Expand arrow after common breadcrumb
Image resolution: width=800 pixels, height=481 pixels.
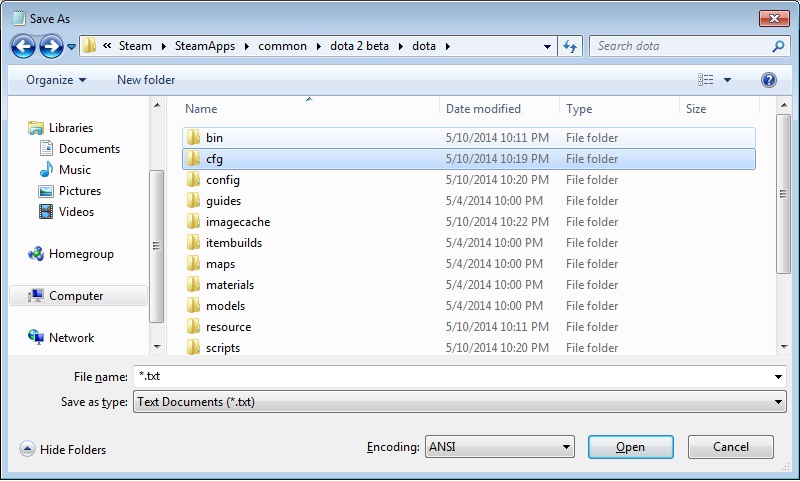coord(318,46)
